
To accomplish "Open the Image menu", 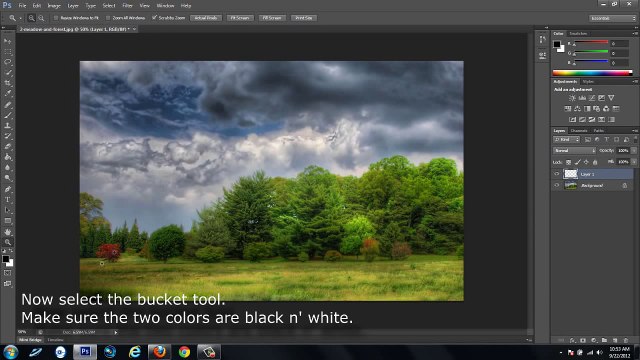I will tap(54, 6).
